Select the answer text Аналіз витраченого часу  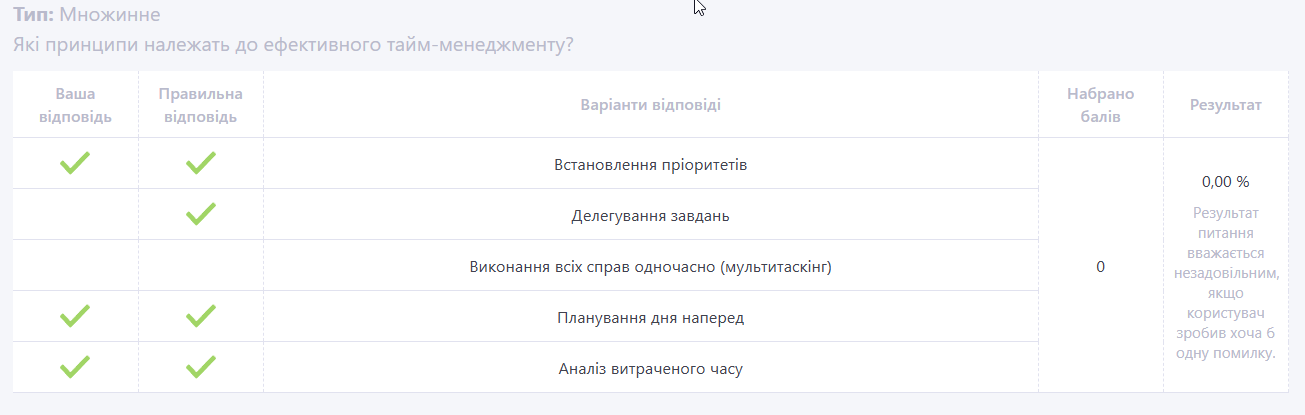click(650, 369)
